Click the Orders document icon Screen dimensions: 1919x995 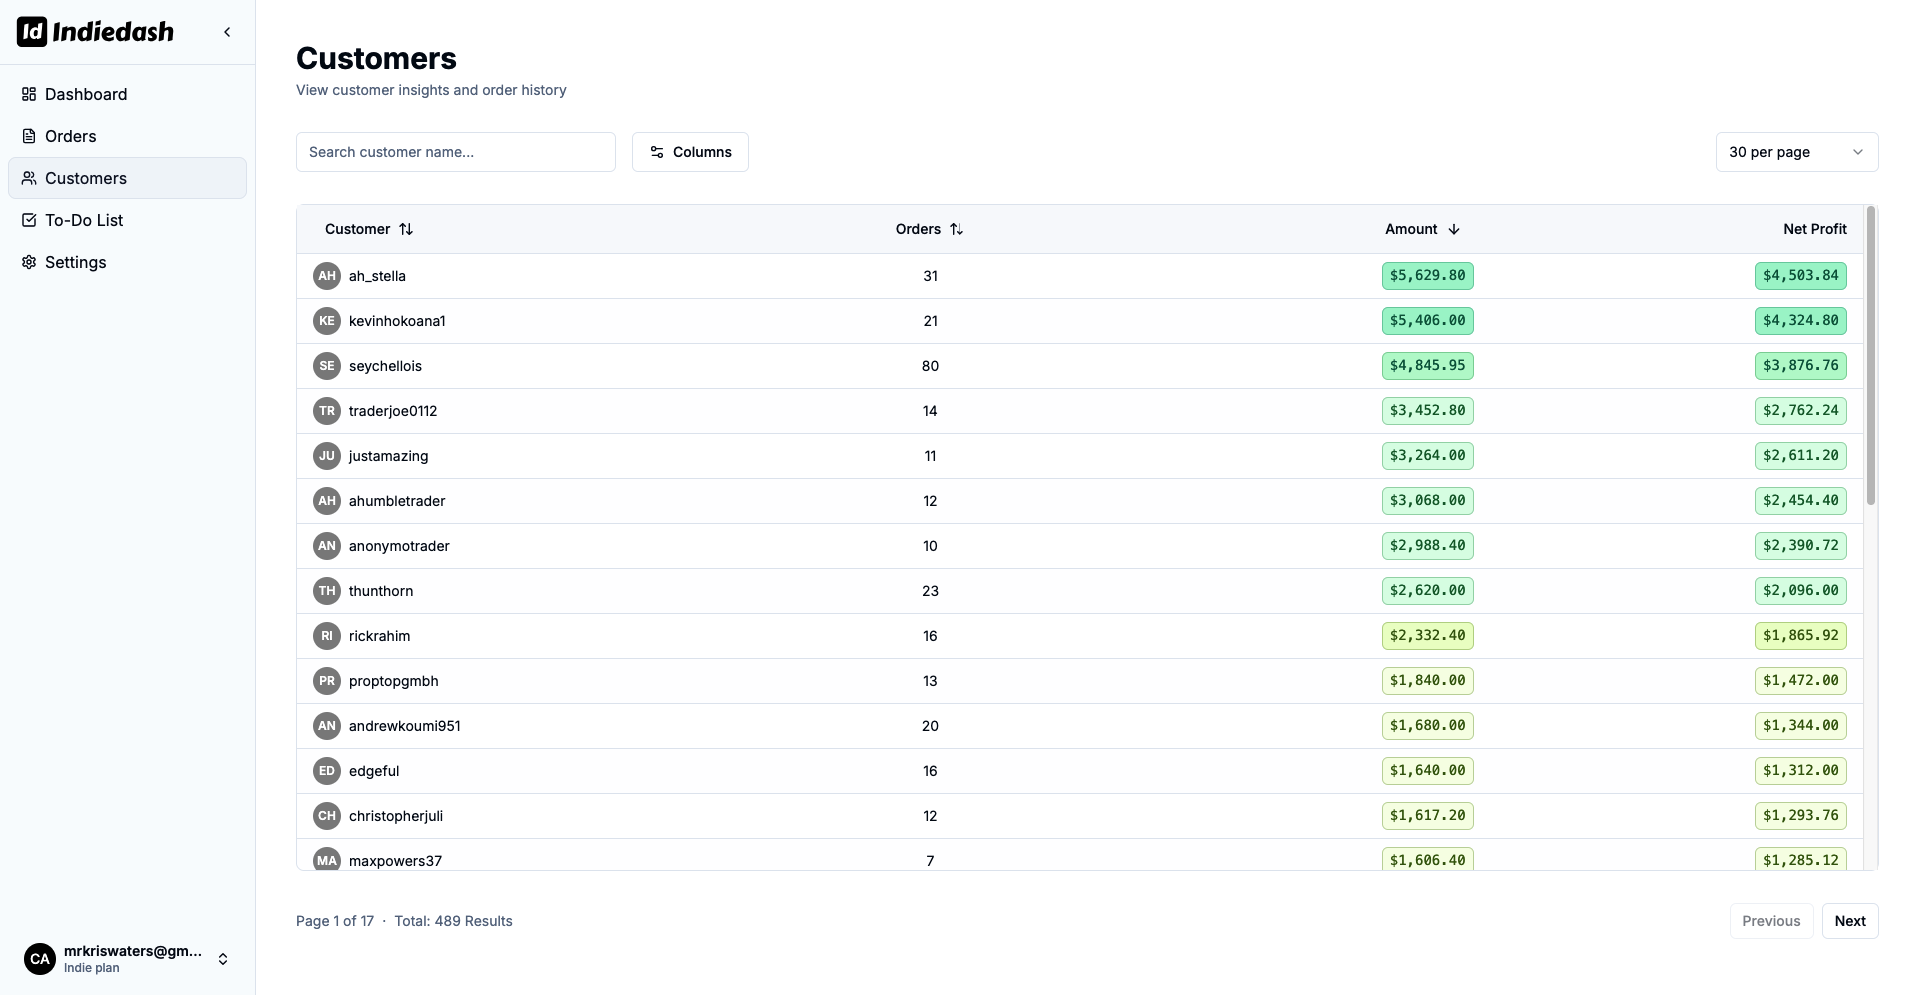(x=29, y=136)
